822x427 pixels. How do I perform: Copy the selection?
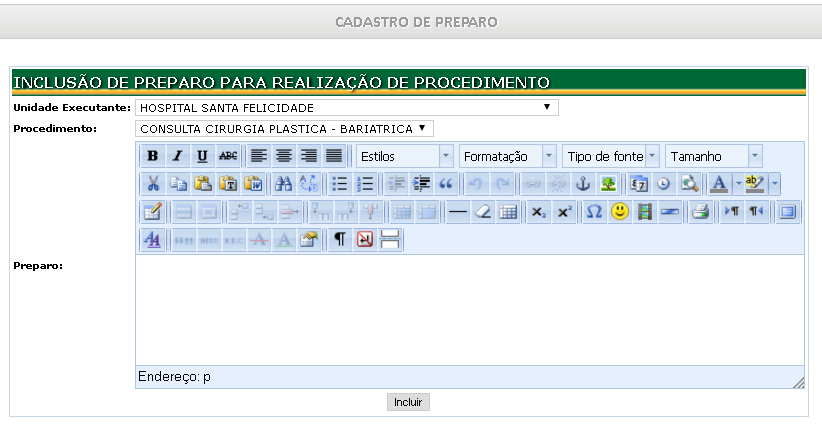[178, 184]
